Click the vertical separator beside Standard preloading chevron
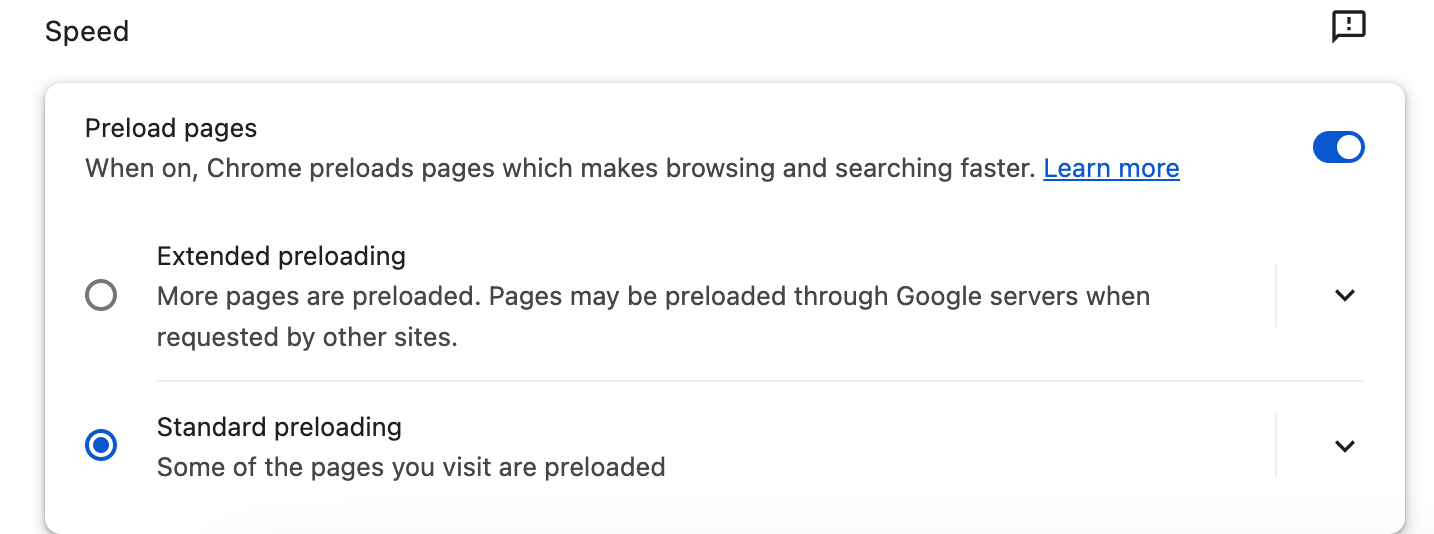Image resolution: width=1434 pixels, height=534 pixels. (x=1276, y=446)
